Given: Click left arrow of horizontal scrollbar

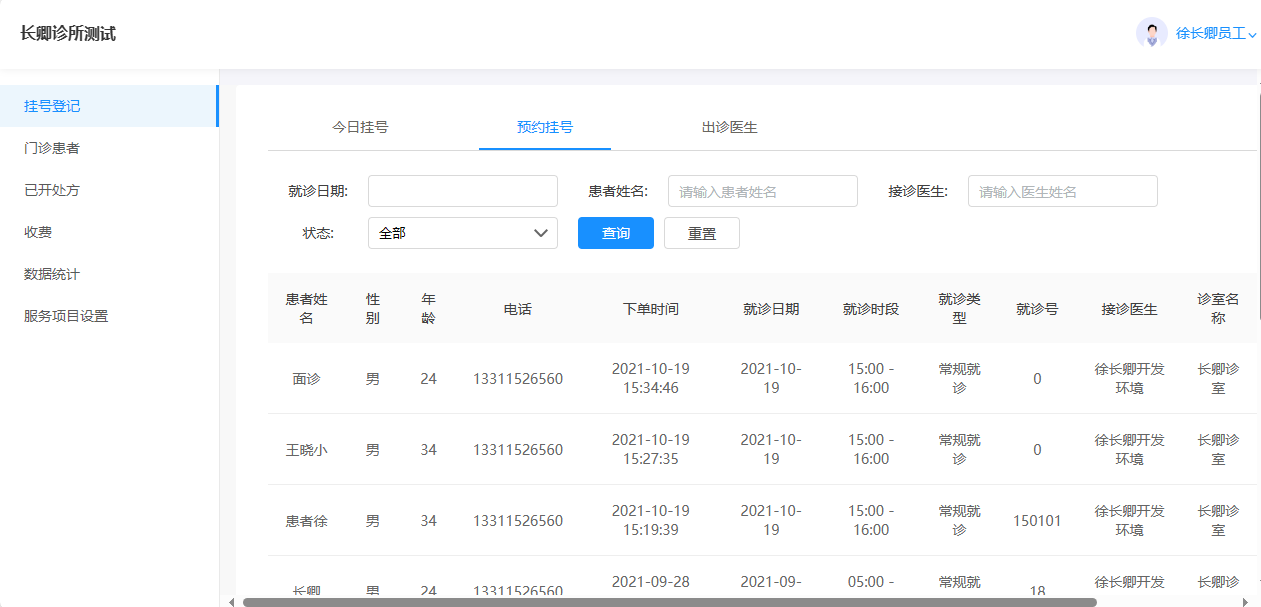Looking at the screenshot, I should pyautogui.click(x=232, y=602).
